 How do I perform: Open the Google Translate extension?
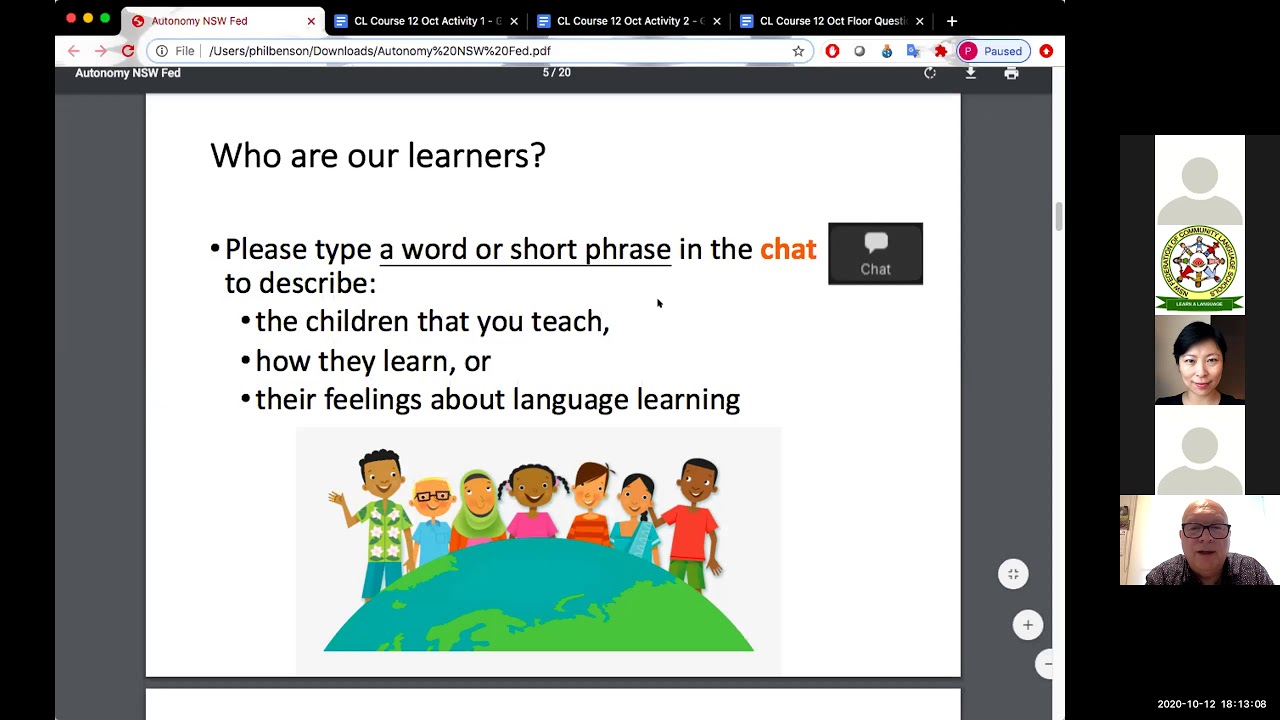point(913,51)
